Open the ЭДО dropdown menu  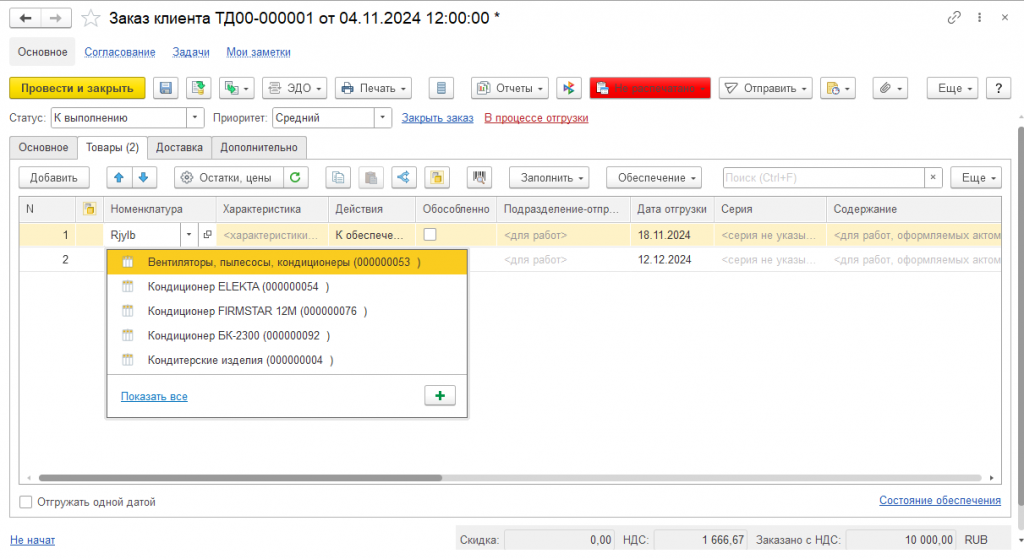(x=295, y=88)
